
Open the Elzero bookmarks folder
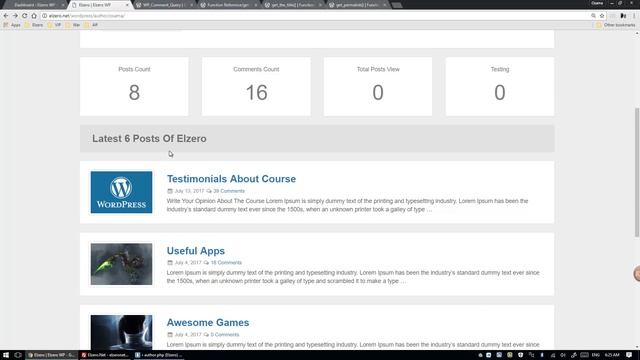34,25
